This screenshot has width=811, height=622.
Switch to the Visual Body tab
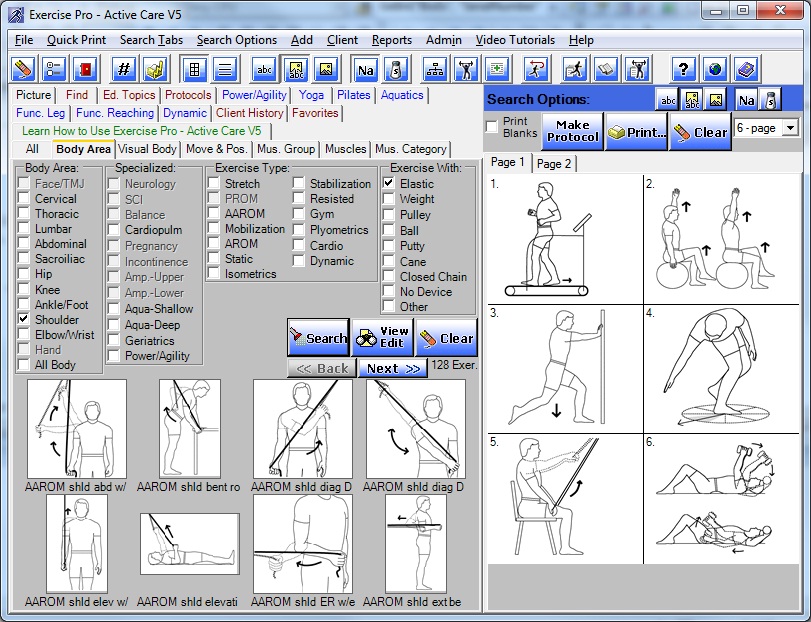coord(147,149)
